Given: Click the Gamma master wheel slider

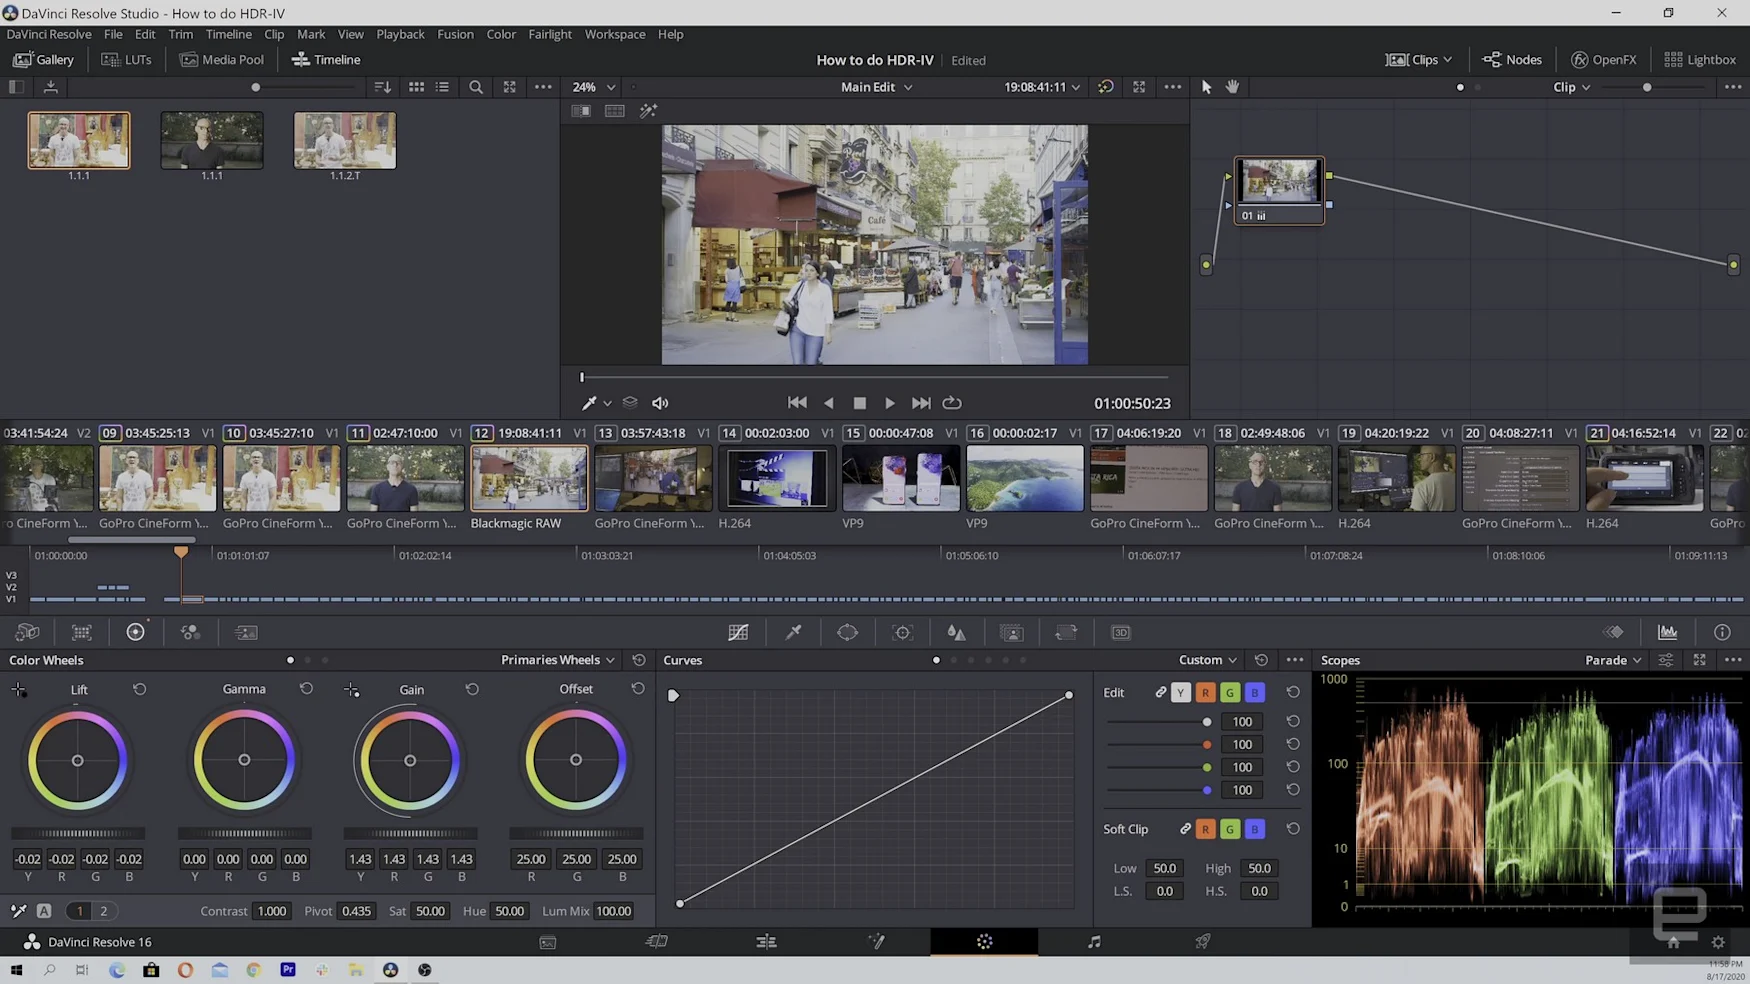Looking at the screenshot, I should (244, 833).
